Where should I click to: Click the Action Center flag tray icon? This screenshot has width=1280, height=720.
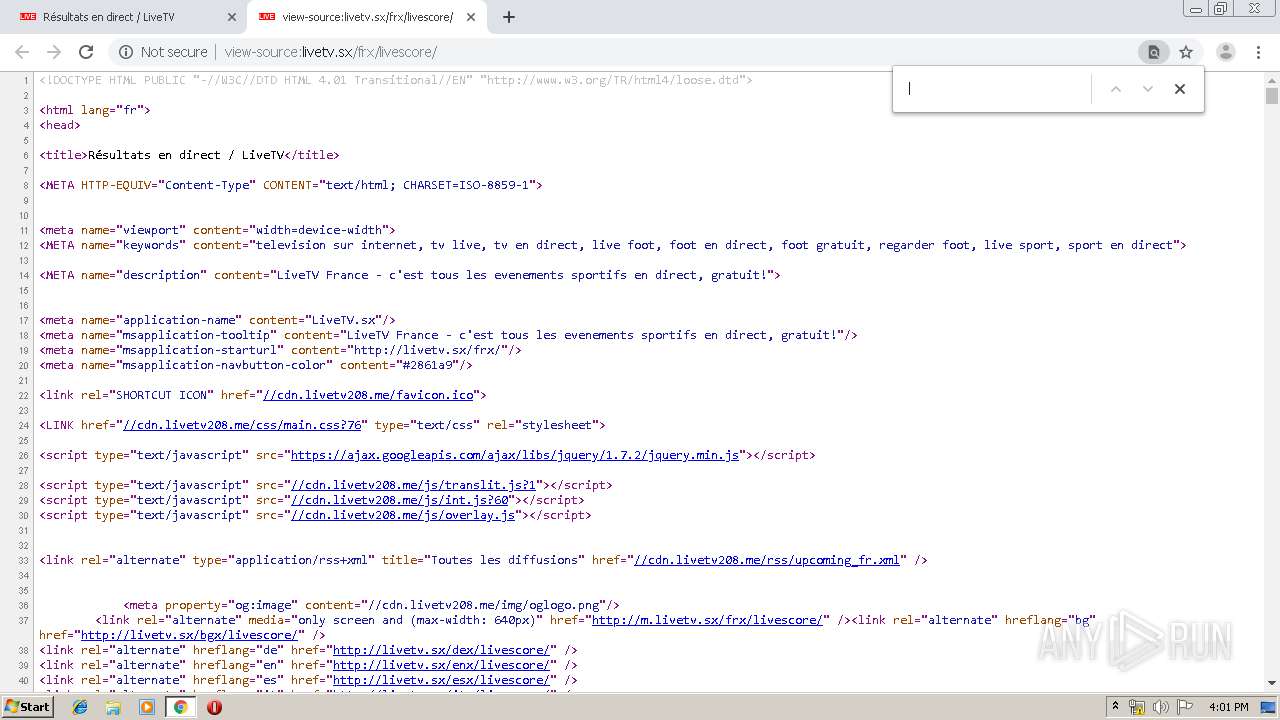pos(1185,707)
